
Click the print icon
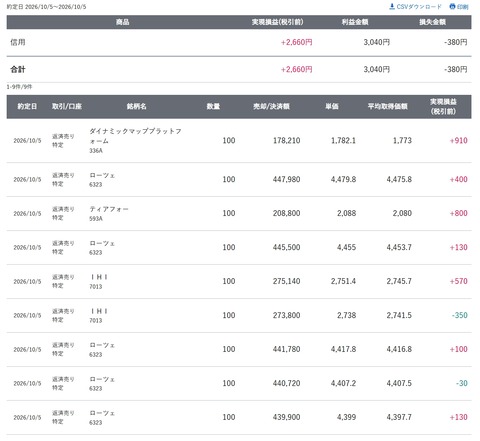point(452,6)
